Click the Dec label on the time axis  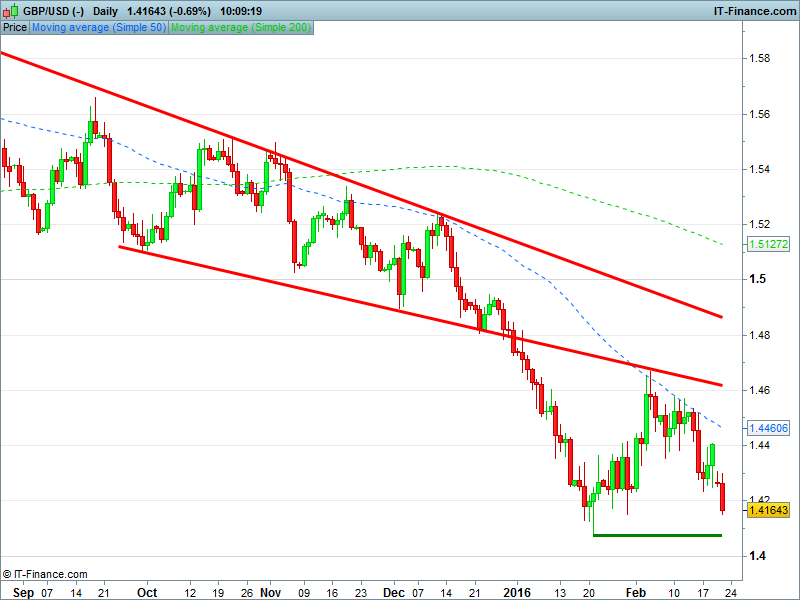pyautogui.click(x=396, y=591)
